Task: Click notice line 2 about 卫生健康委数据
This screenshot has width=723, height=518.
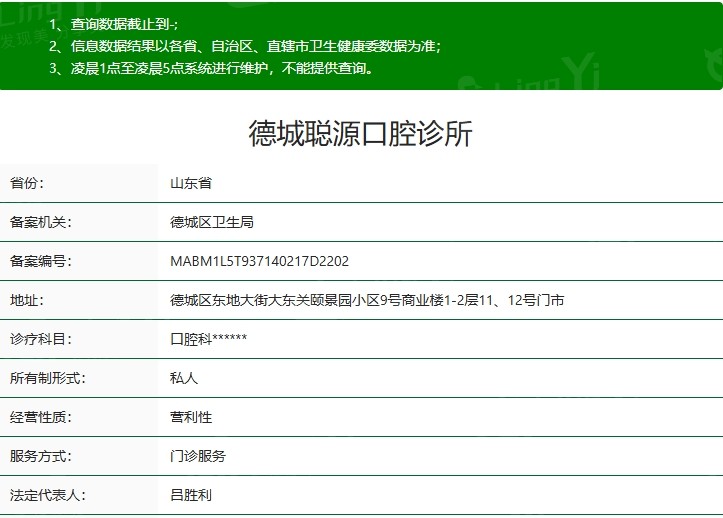Action: [x=245, y=46]
